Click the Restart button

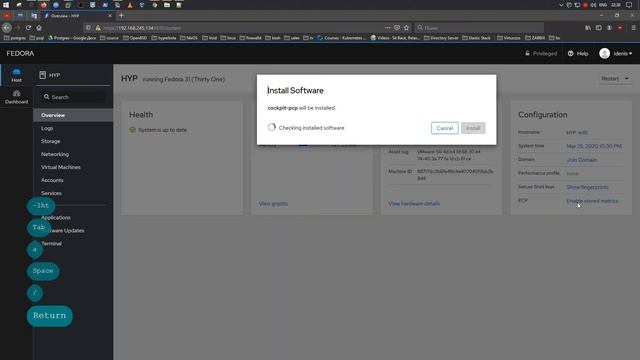(x=610, y=78)
